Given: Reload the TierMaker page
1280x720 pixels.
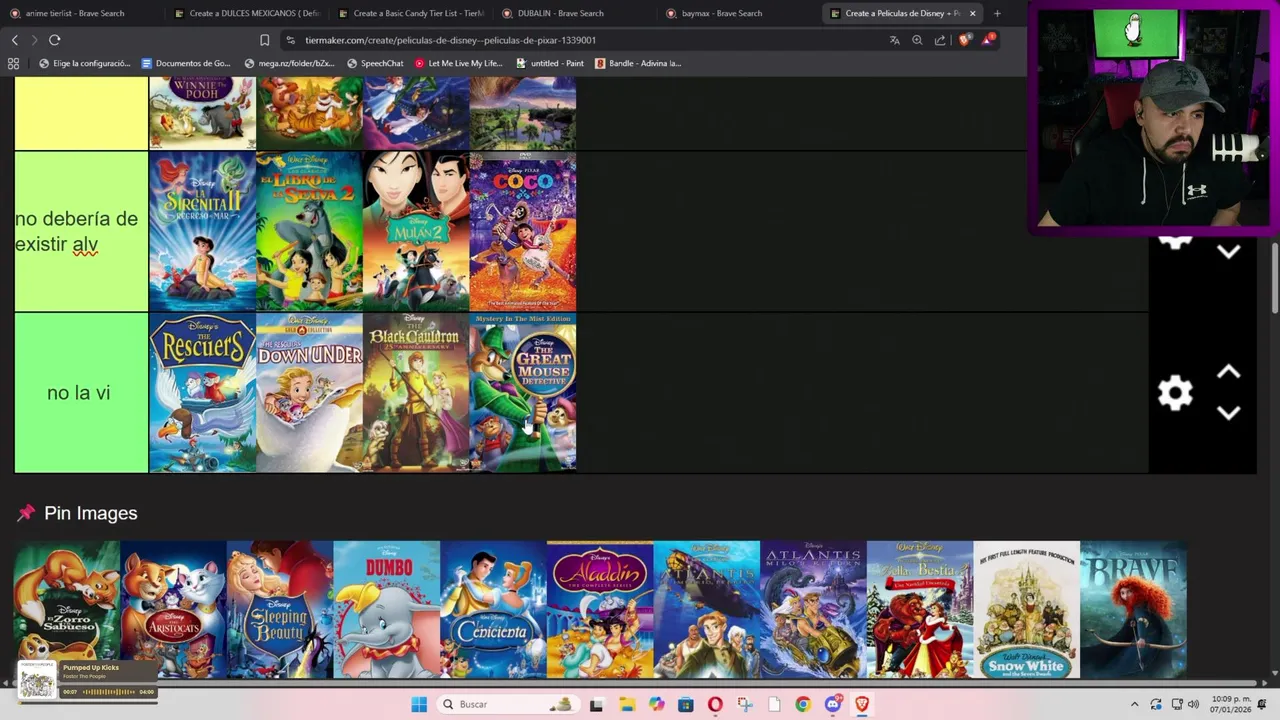Looking at the screenshot, I should tap(54, 40).
